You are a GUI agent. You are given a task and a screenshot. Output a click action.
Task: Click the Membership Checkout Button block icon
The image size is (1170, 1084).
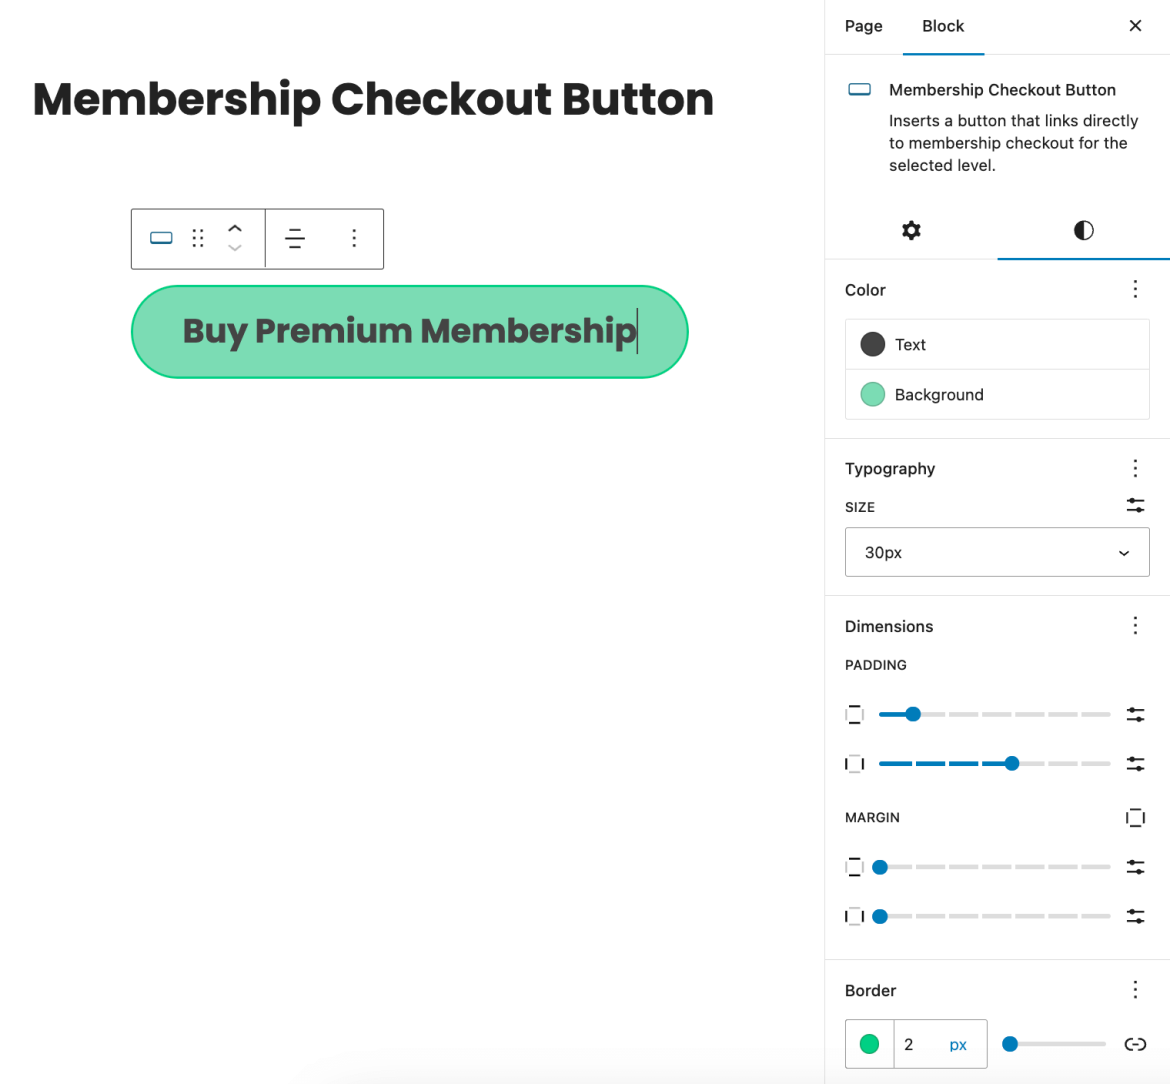tap(161, 238)
